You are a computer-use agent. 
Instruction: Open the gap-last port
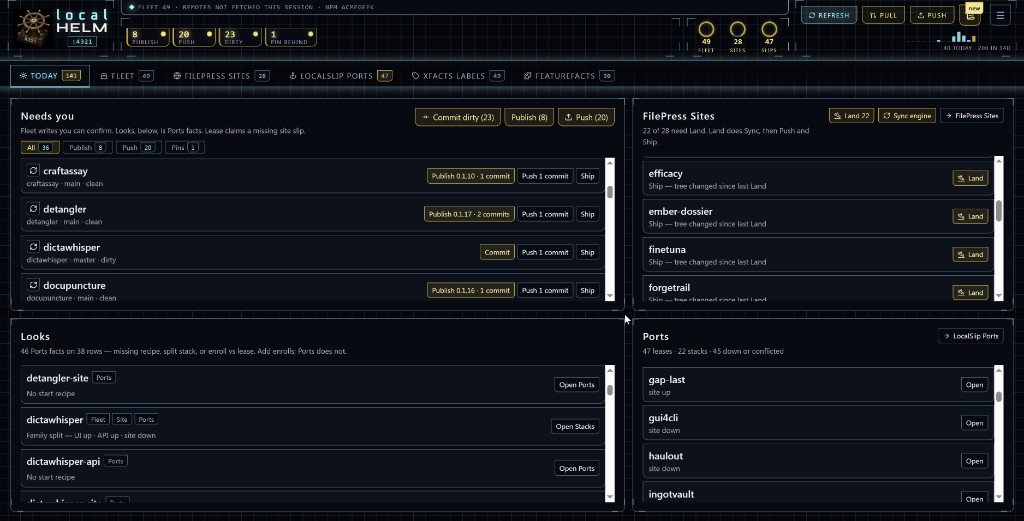[974, 385]
